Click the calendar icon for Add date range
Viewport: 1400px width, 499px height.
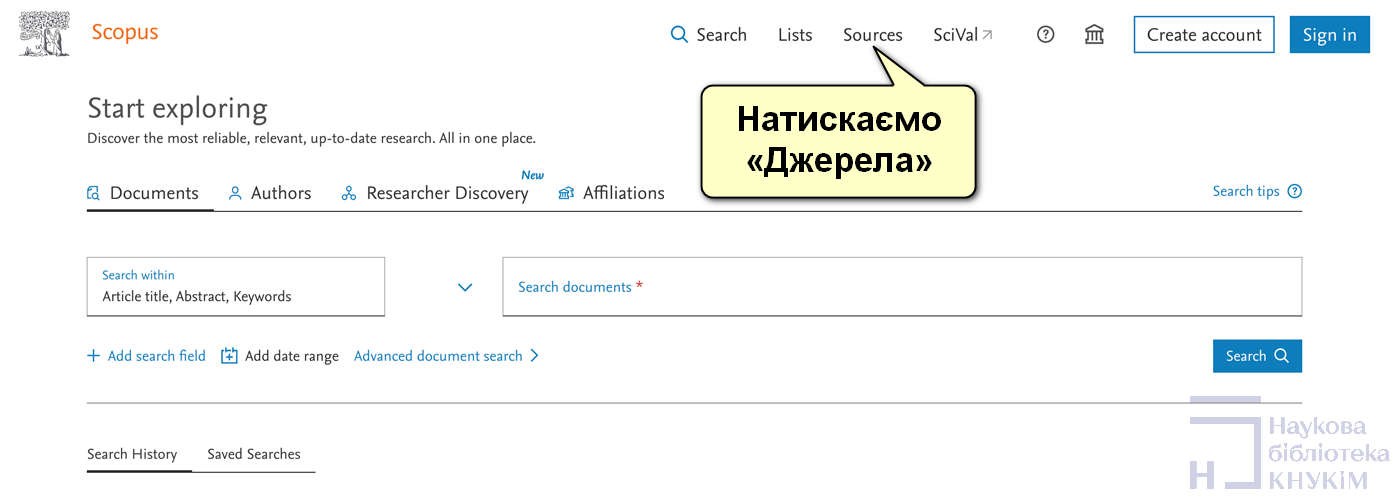(x=229, y=356)
